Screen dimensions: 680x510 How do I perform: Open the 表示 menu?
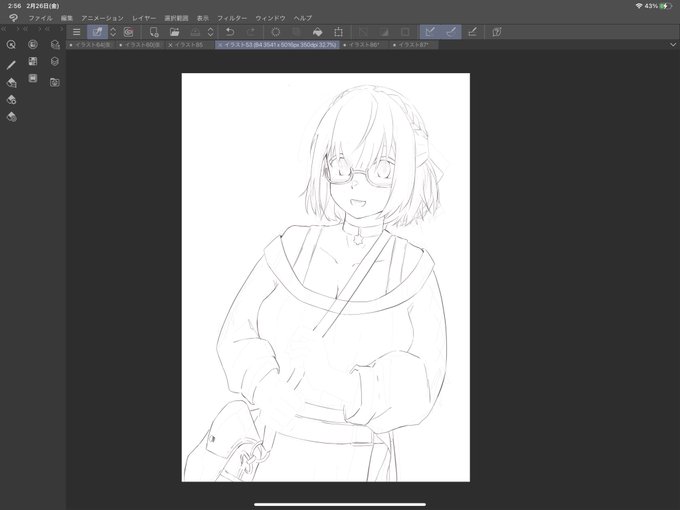[203, 18]
